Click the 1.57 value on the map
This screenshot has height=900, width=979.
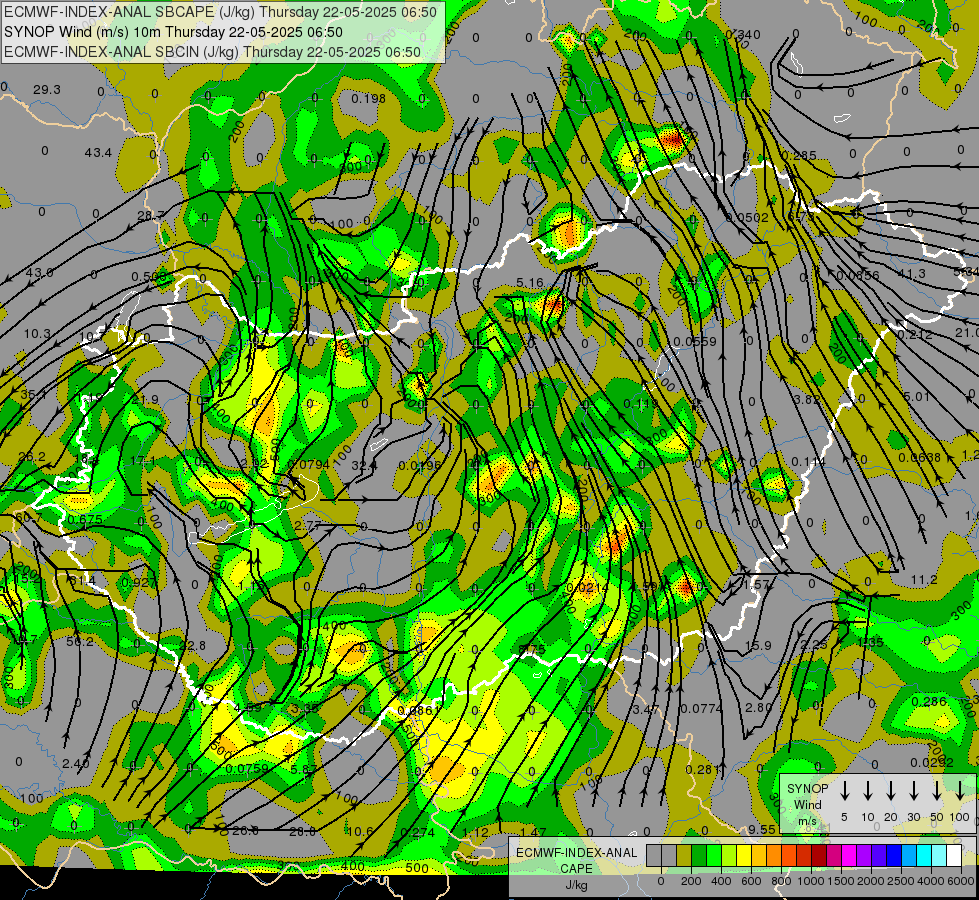pyautogui.click(x=757, y=584)
